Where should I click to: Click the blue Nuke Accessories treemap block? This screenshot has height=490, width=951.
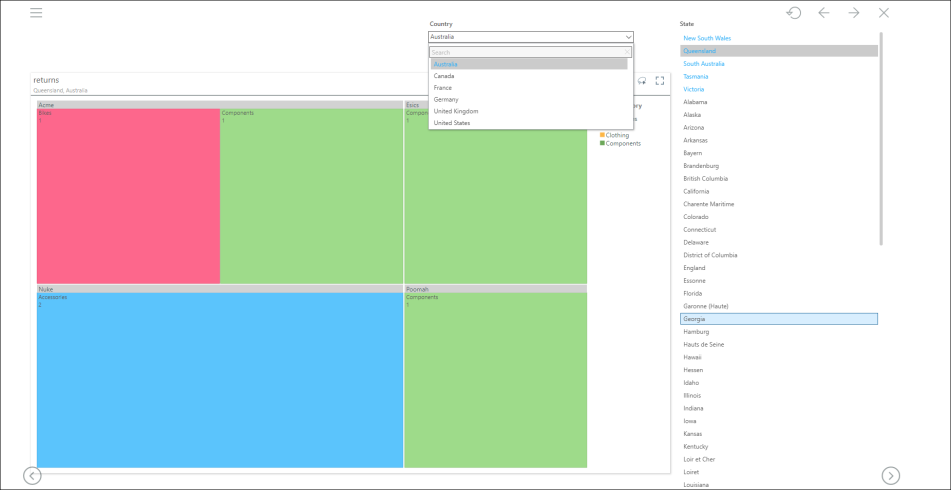[220, 380]
